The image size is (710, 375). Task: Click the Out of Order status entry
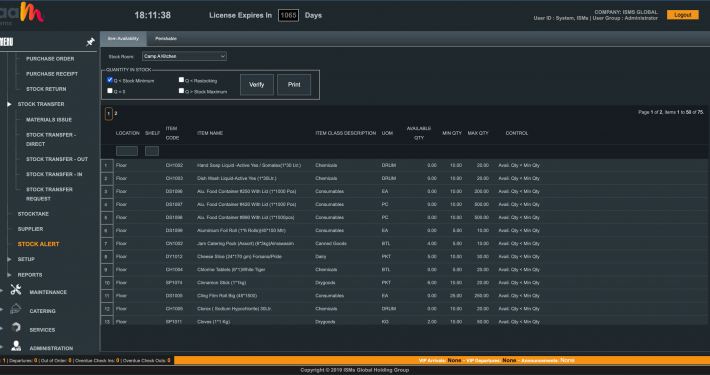pos(57,361)
